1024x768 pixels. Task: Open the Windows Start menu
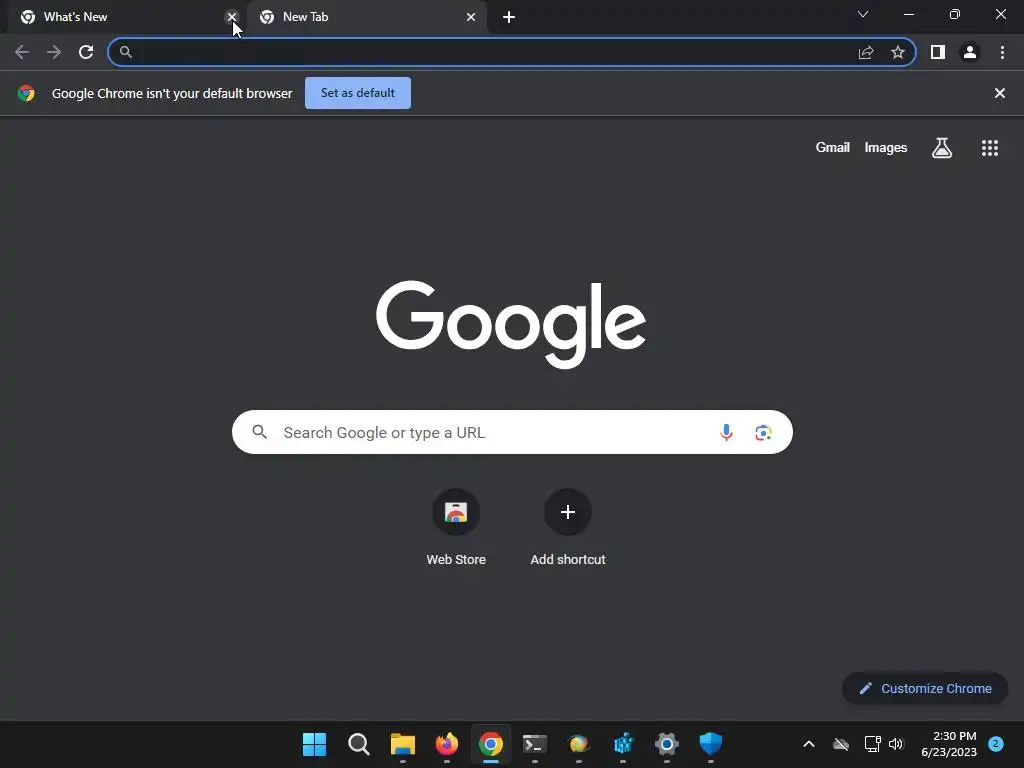(314, 744)
